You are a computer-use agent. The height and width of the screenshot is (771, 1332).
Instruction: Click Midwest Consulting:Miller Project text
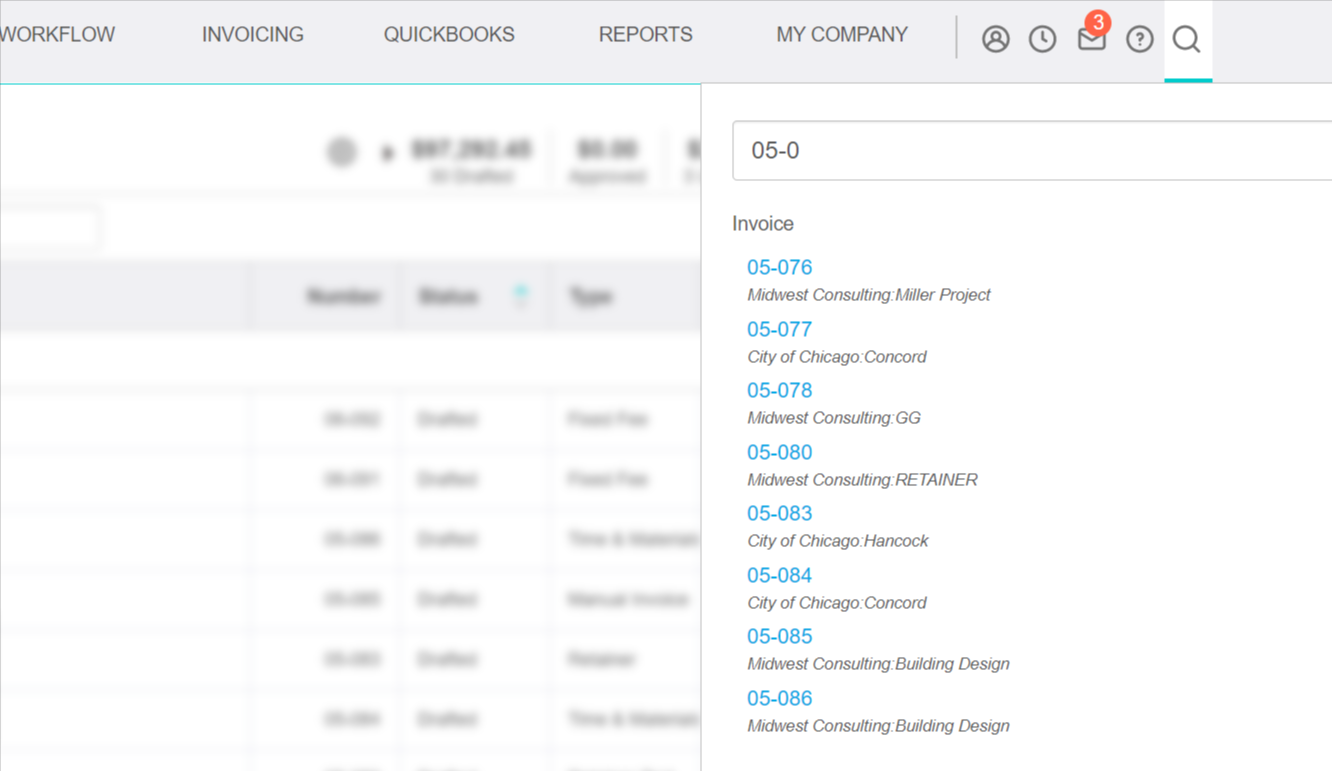[x=869, y=295]
